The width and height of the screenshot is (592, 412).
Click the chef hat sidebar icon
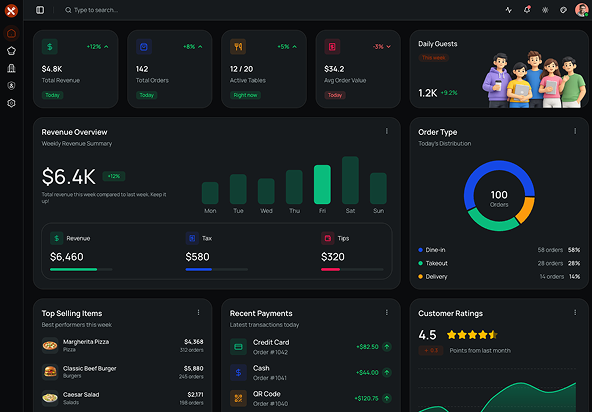11,51
